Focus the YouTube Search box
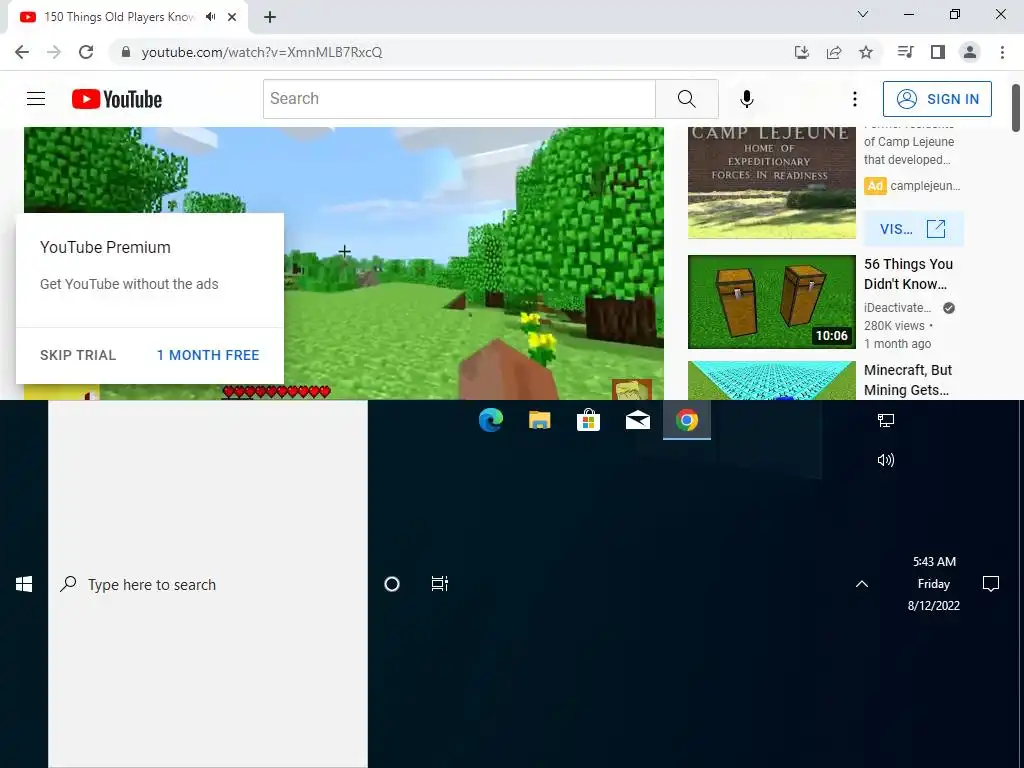Image resolution: width=1024 pixels, height=768 pixels. pos(459,99)
